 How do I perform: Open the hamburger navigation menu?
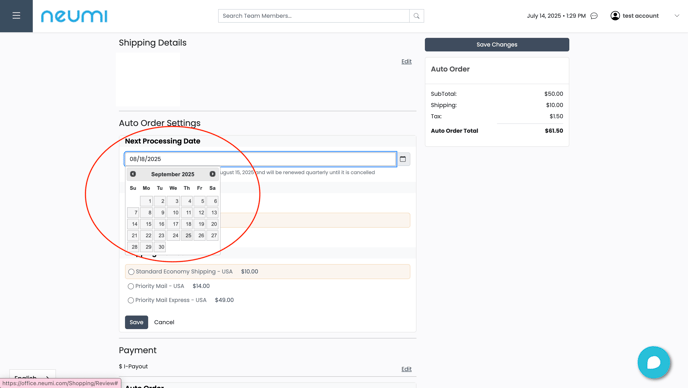[x=16, y=16]
